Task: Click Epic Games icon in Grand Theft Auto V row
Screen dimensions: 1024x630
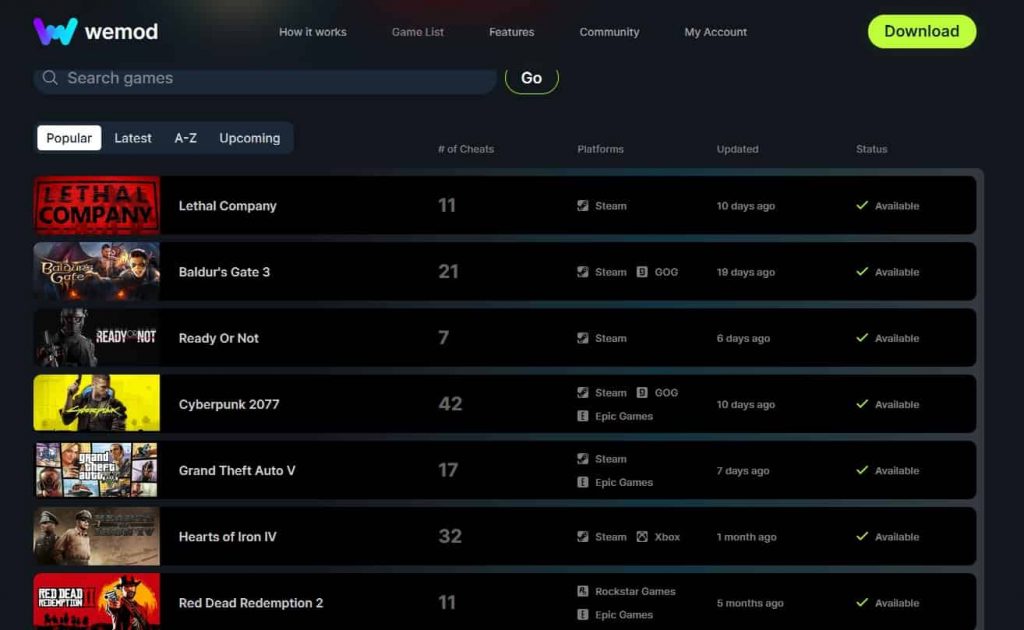Action: 583,482
